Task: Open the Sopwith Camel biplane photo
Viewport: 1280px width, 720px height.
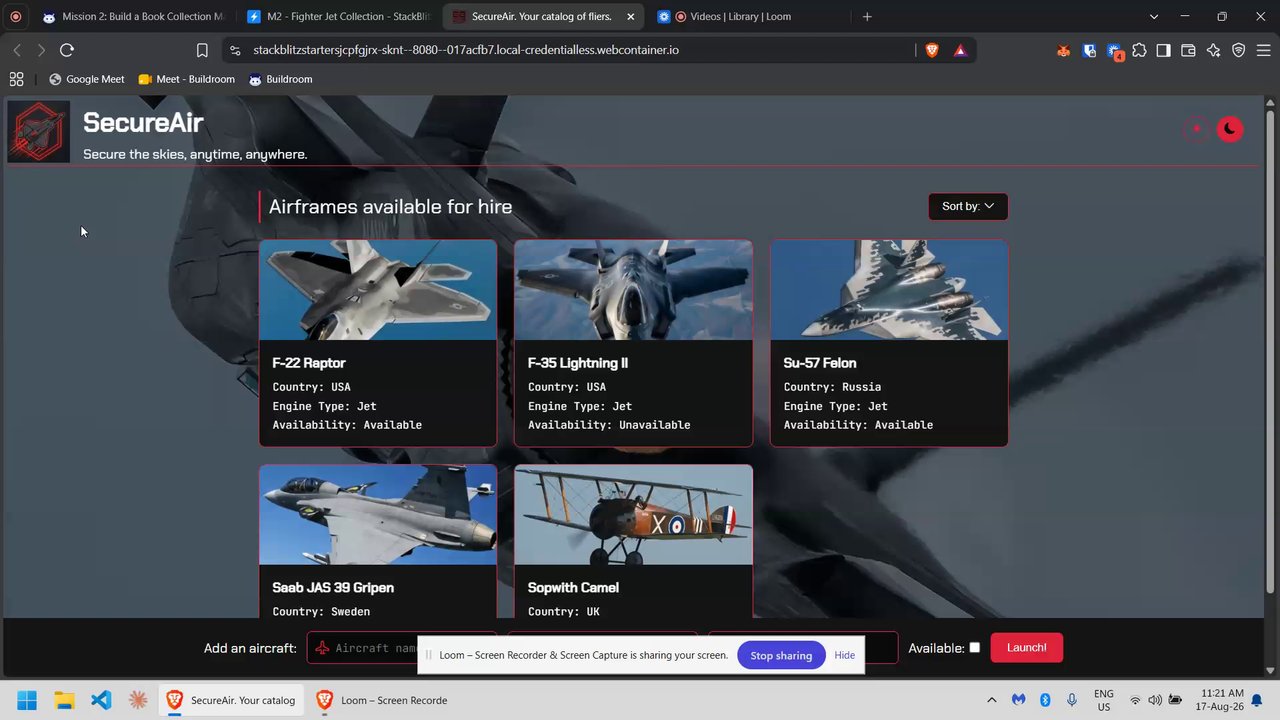Action: pyautogui.click(x=633, y=515)
